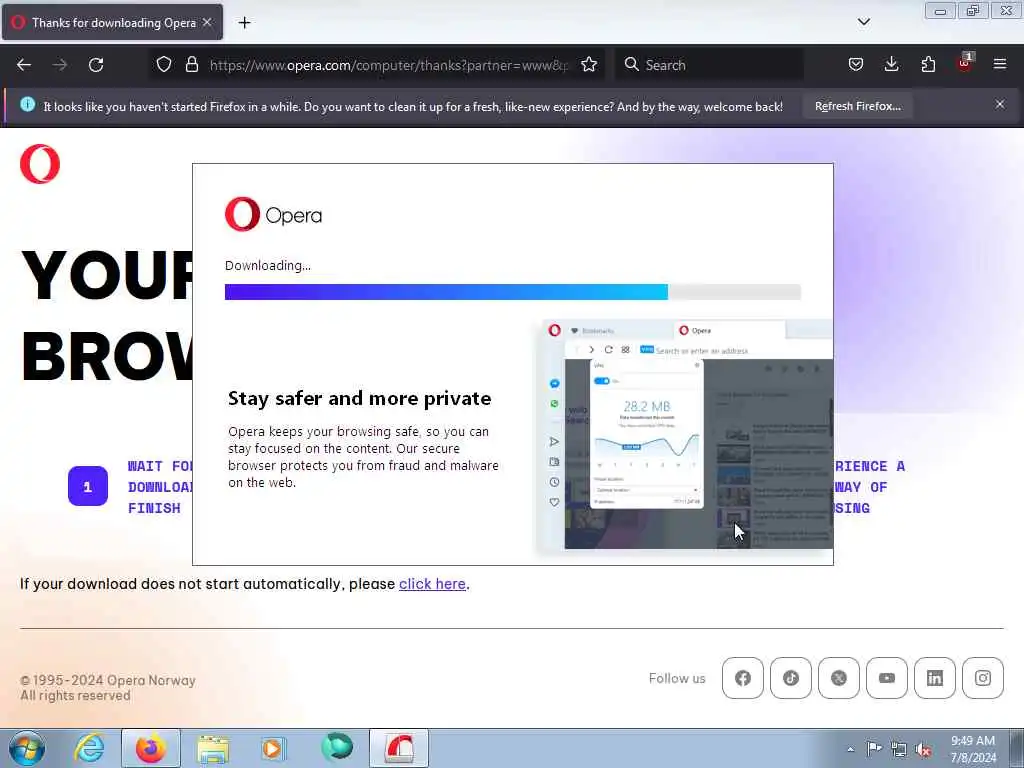Open Opera's Facebook page icon
The image size is (1024, 768).
coord(743,678)
